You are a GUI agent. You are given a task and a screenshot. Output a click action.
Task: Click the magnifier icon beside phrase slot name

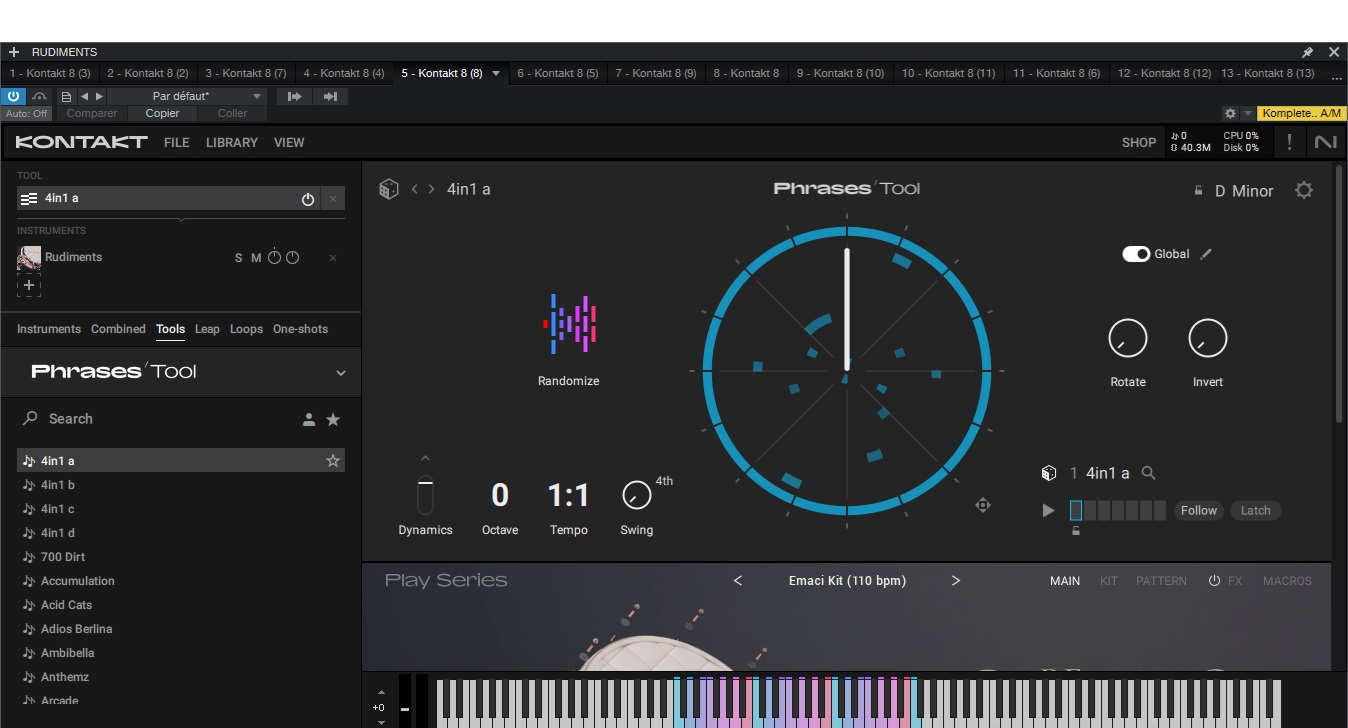pyautogui.click(x=1149, y=473)
